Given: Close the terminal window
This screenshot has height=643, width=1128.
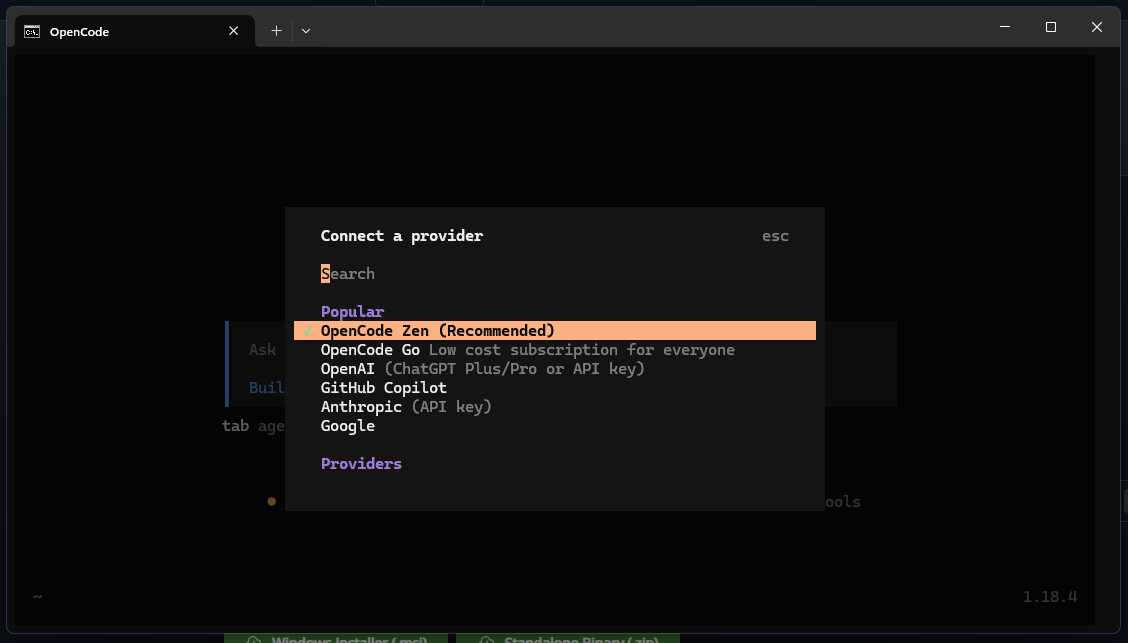Looking at the screenshot, I should [1096, 27].
